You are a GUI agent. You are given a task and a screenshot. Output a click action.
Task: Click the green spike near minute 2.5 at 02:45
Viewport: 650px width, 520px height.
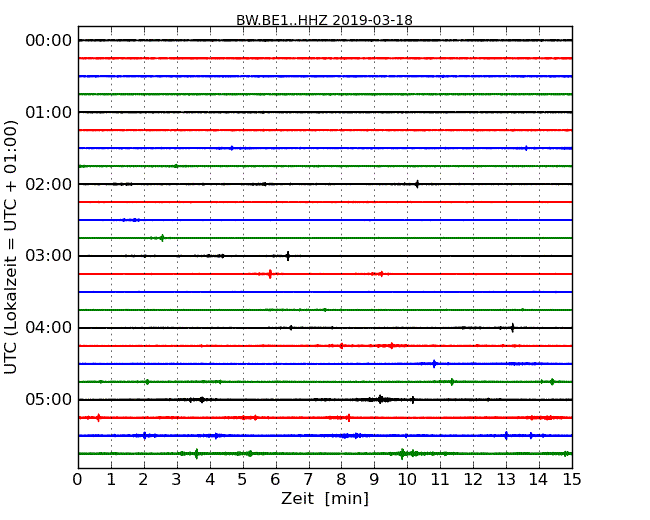[x=162, y=238]
